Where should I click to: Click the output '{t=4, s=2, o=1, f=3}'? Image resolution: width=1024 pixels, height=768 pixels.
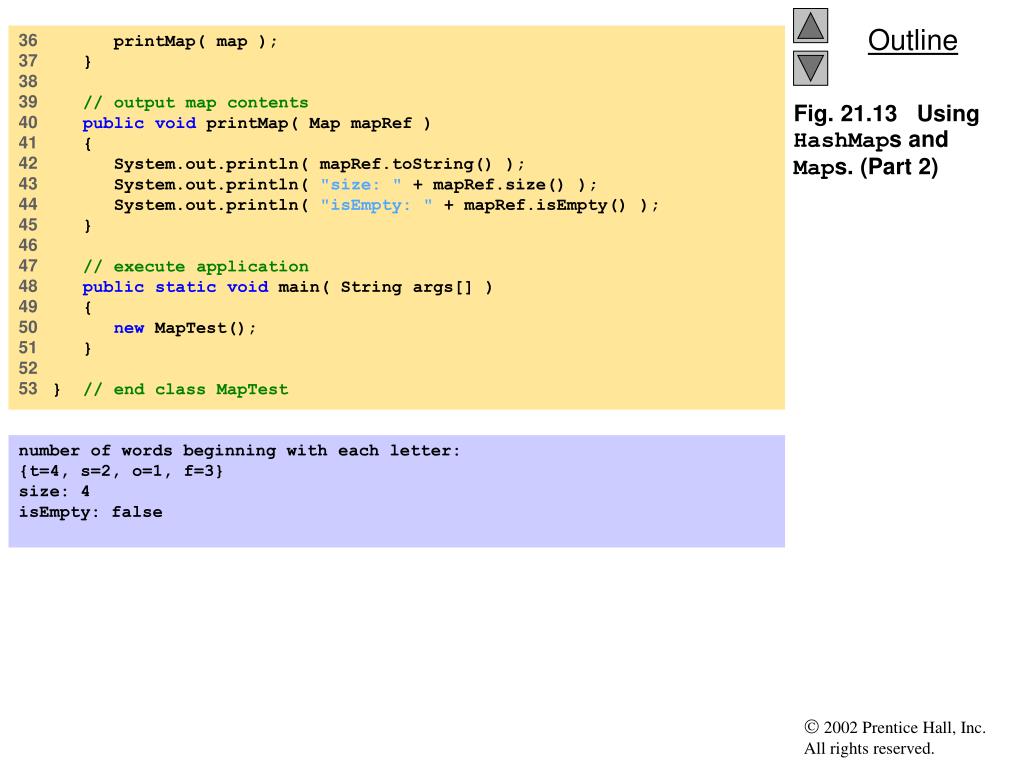121,471
